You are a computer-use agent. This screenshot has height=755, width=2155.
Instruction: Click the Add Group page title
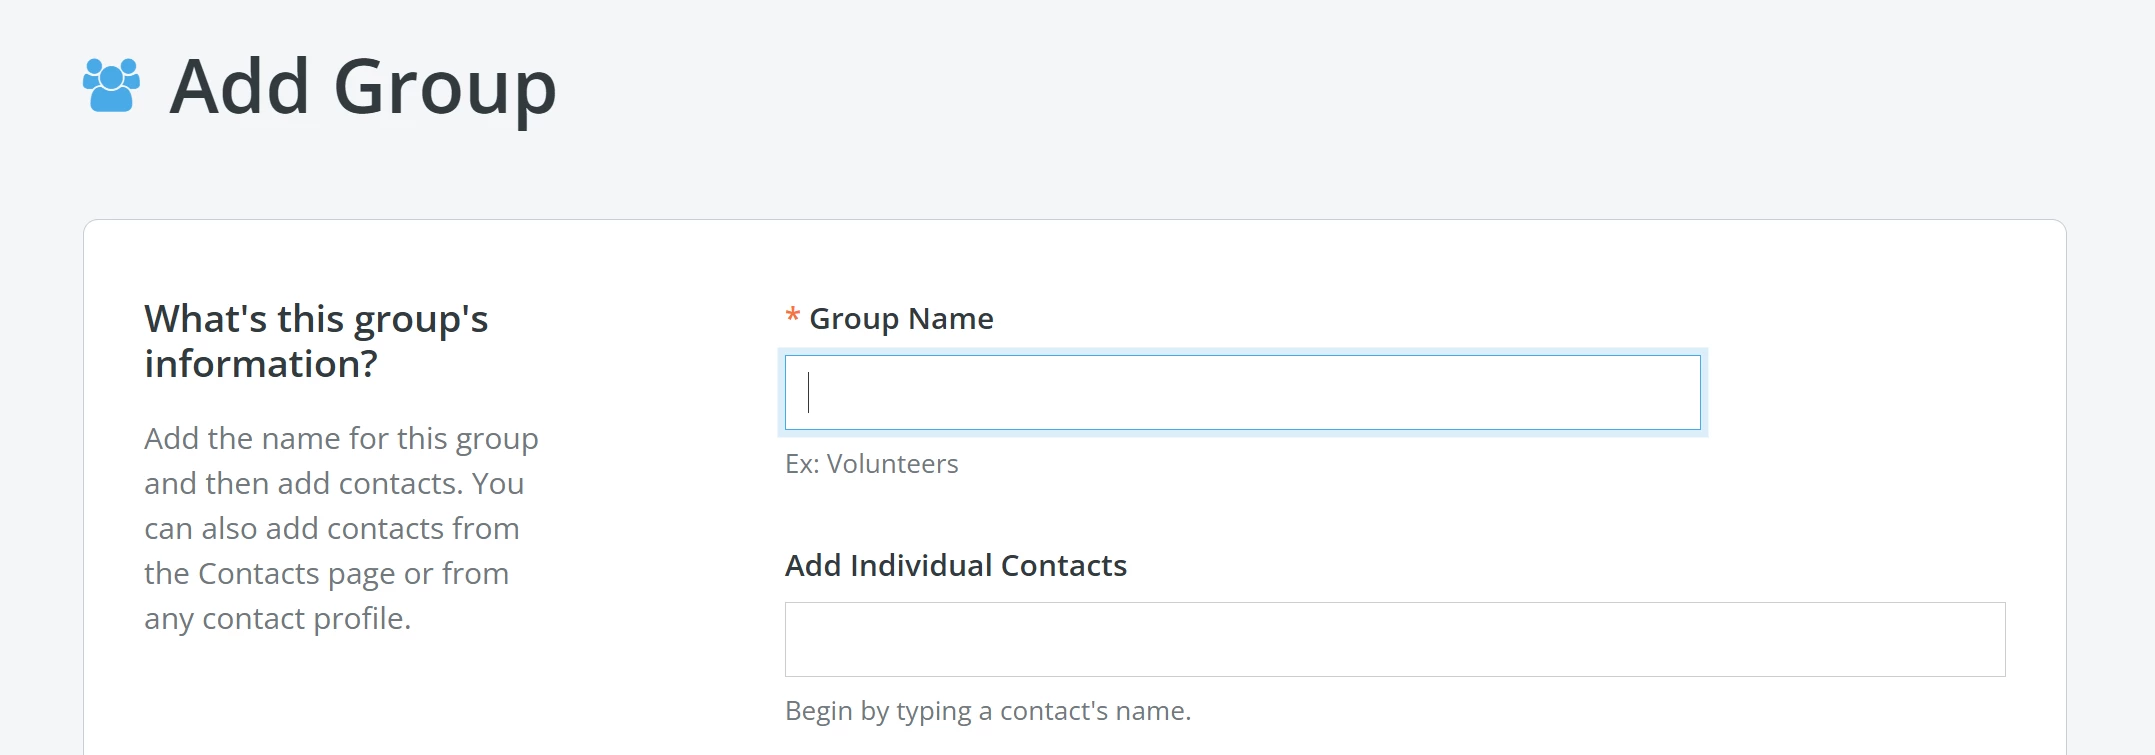pos(363,88)
